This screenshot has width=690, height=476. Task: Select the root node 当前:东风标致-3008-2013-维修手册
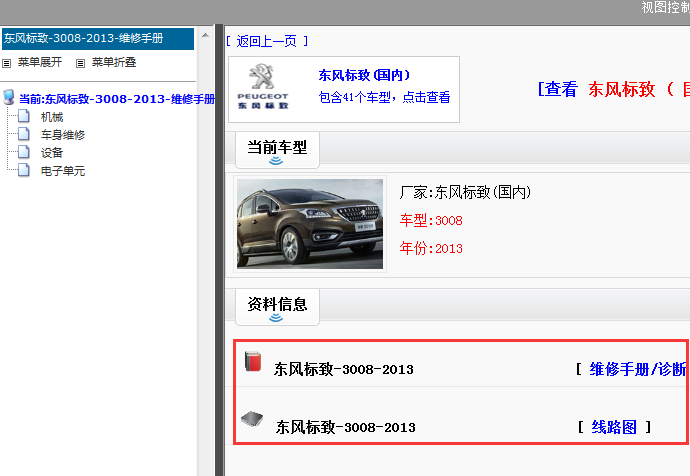pyautogui.click(x=117, y=99)
